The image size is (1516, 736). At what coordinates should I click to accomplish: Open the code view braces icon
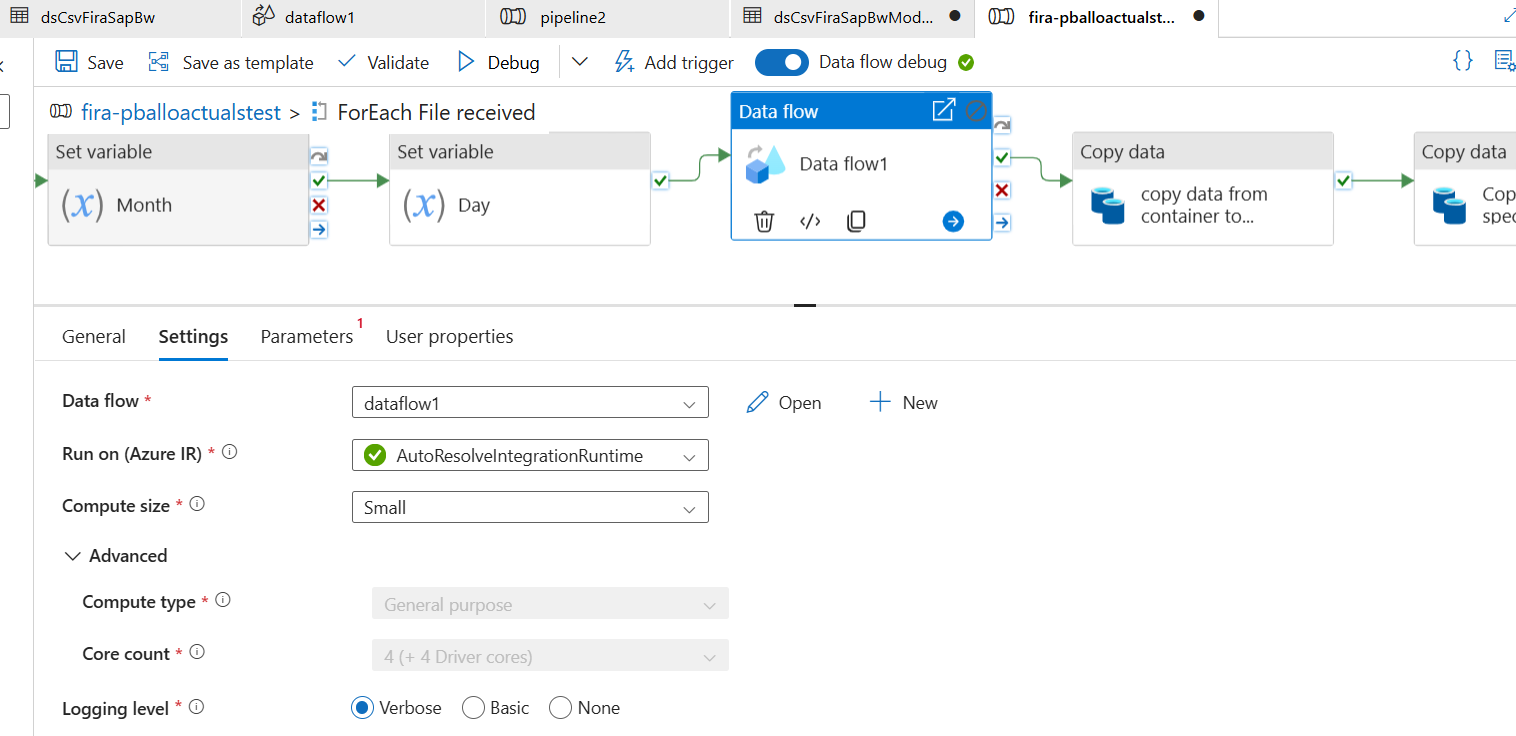tap(1463, 61)
